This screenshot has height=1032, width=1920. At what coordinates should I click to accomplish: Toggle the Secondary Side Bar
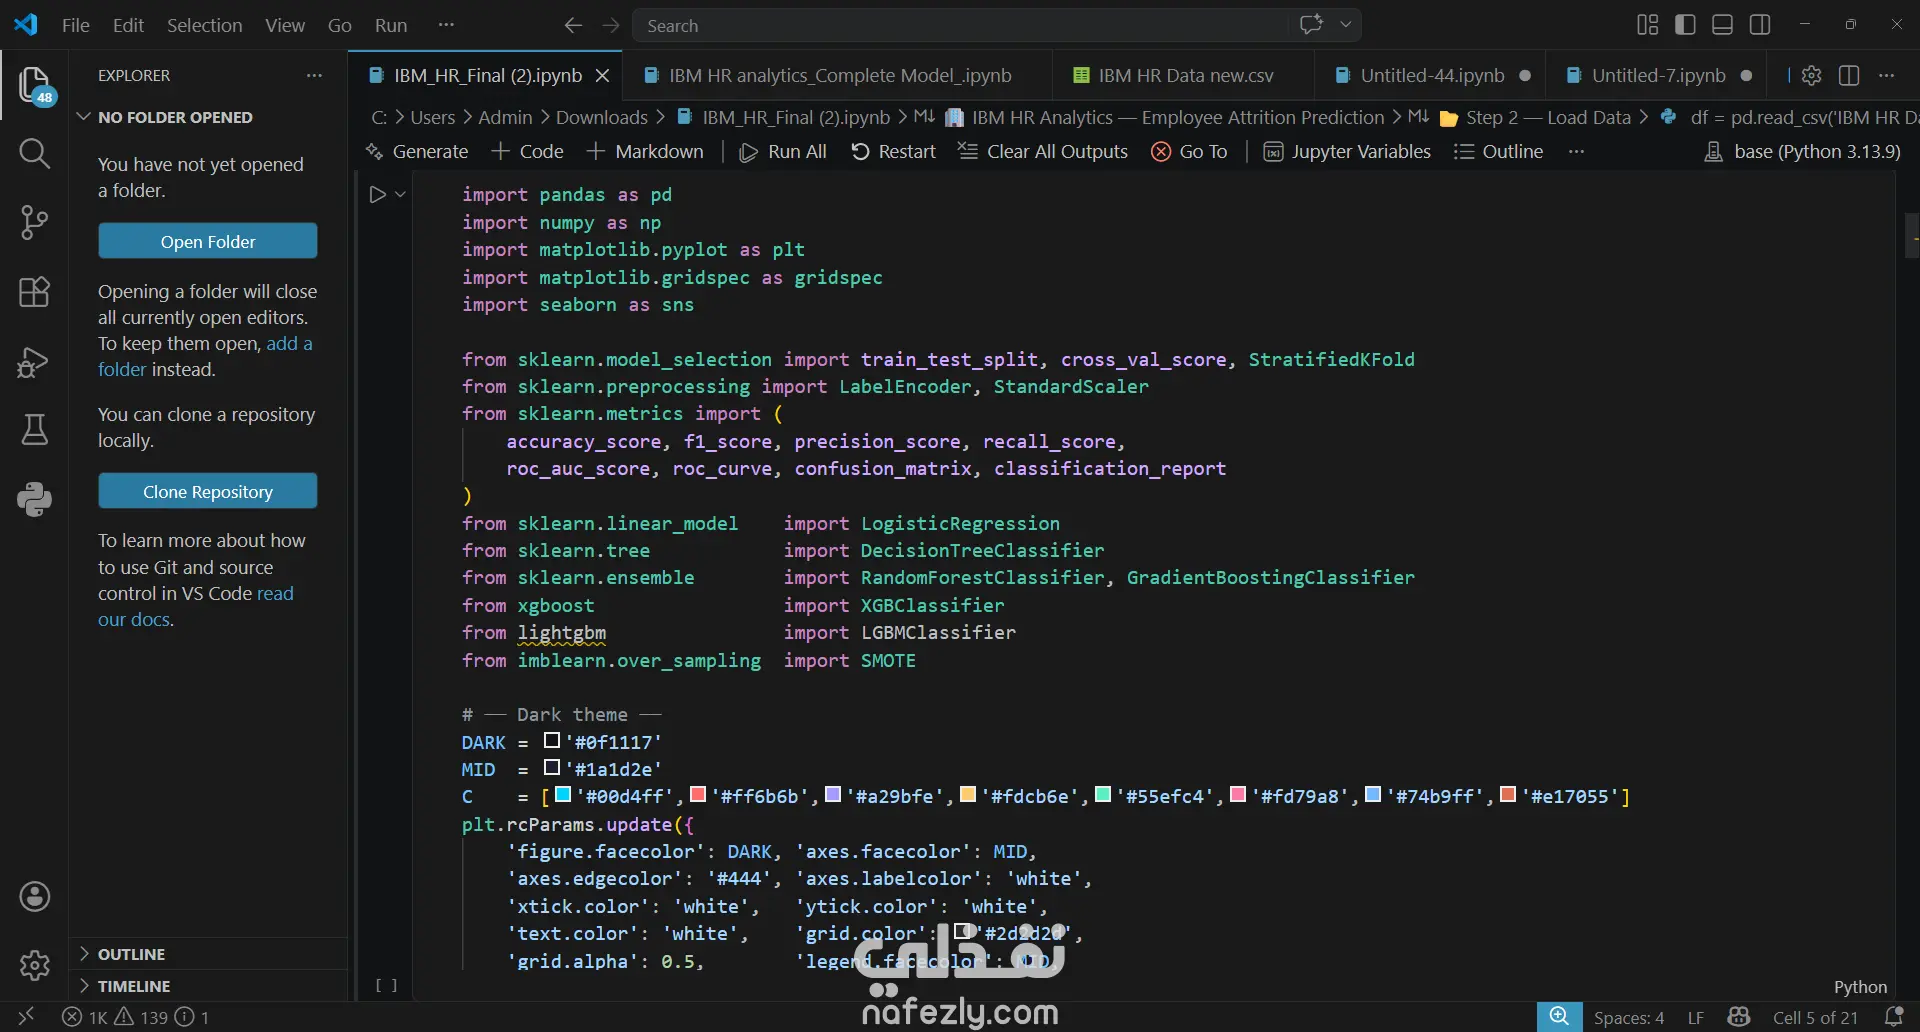pos(1760,25)
